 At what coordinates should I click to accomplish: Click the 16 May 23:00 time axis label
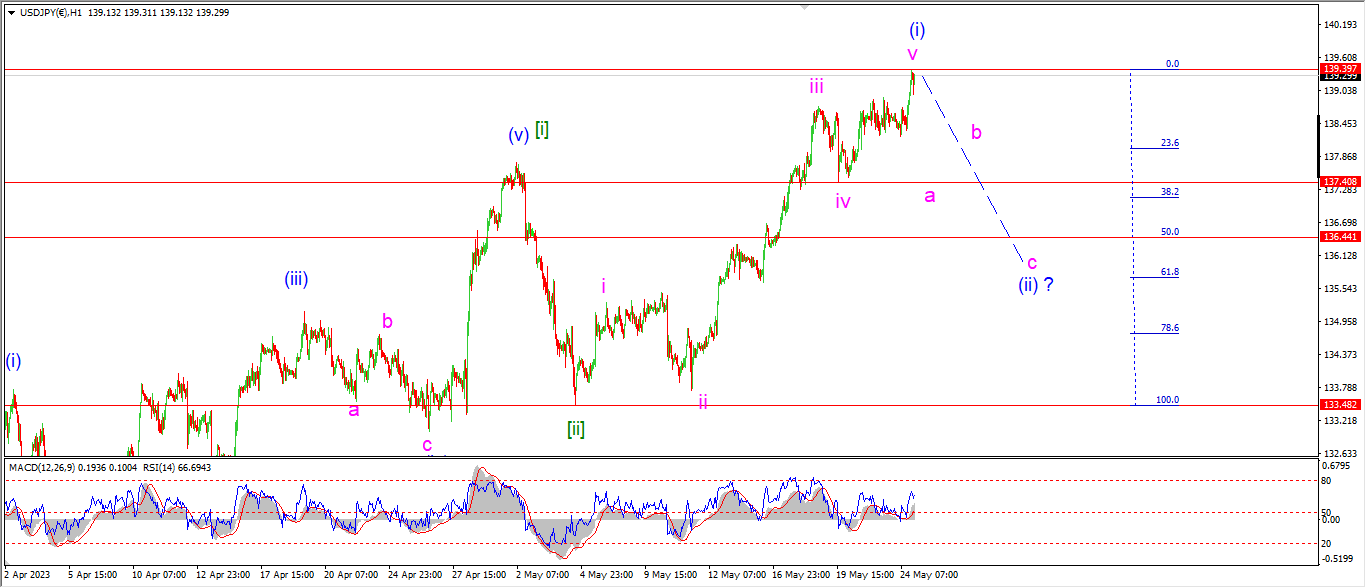point(800,576)
